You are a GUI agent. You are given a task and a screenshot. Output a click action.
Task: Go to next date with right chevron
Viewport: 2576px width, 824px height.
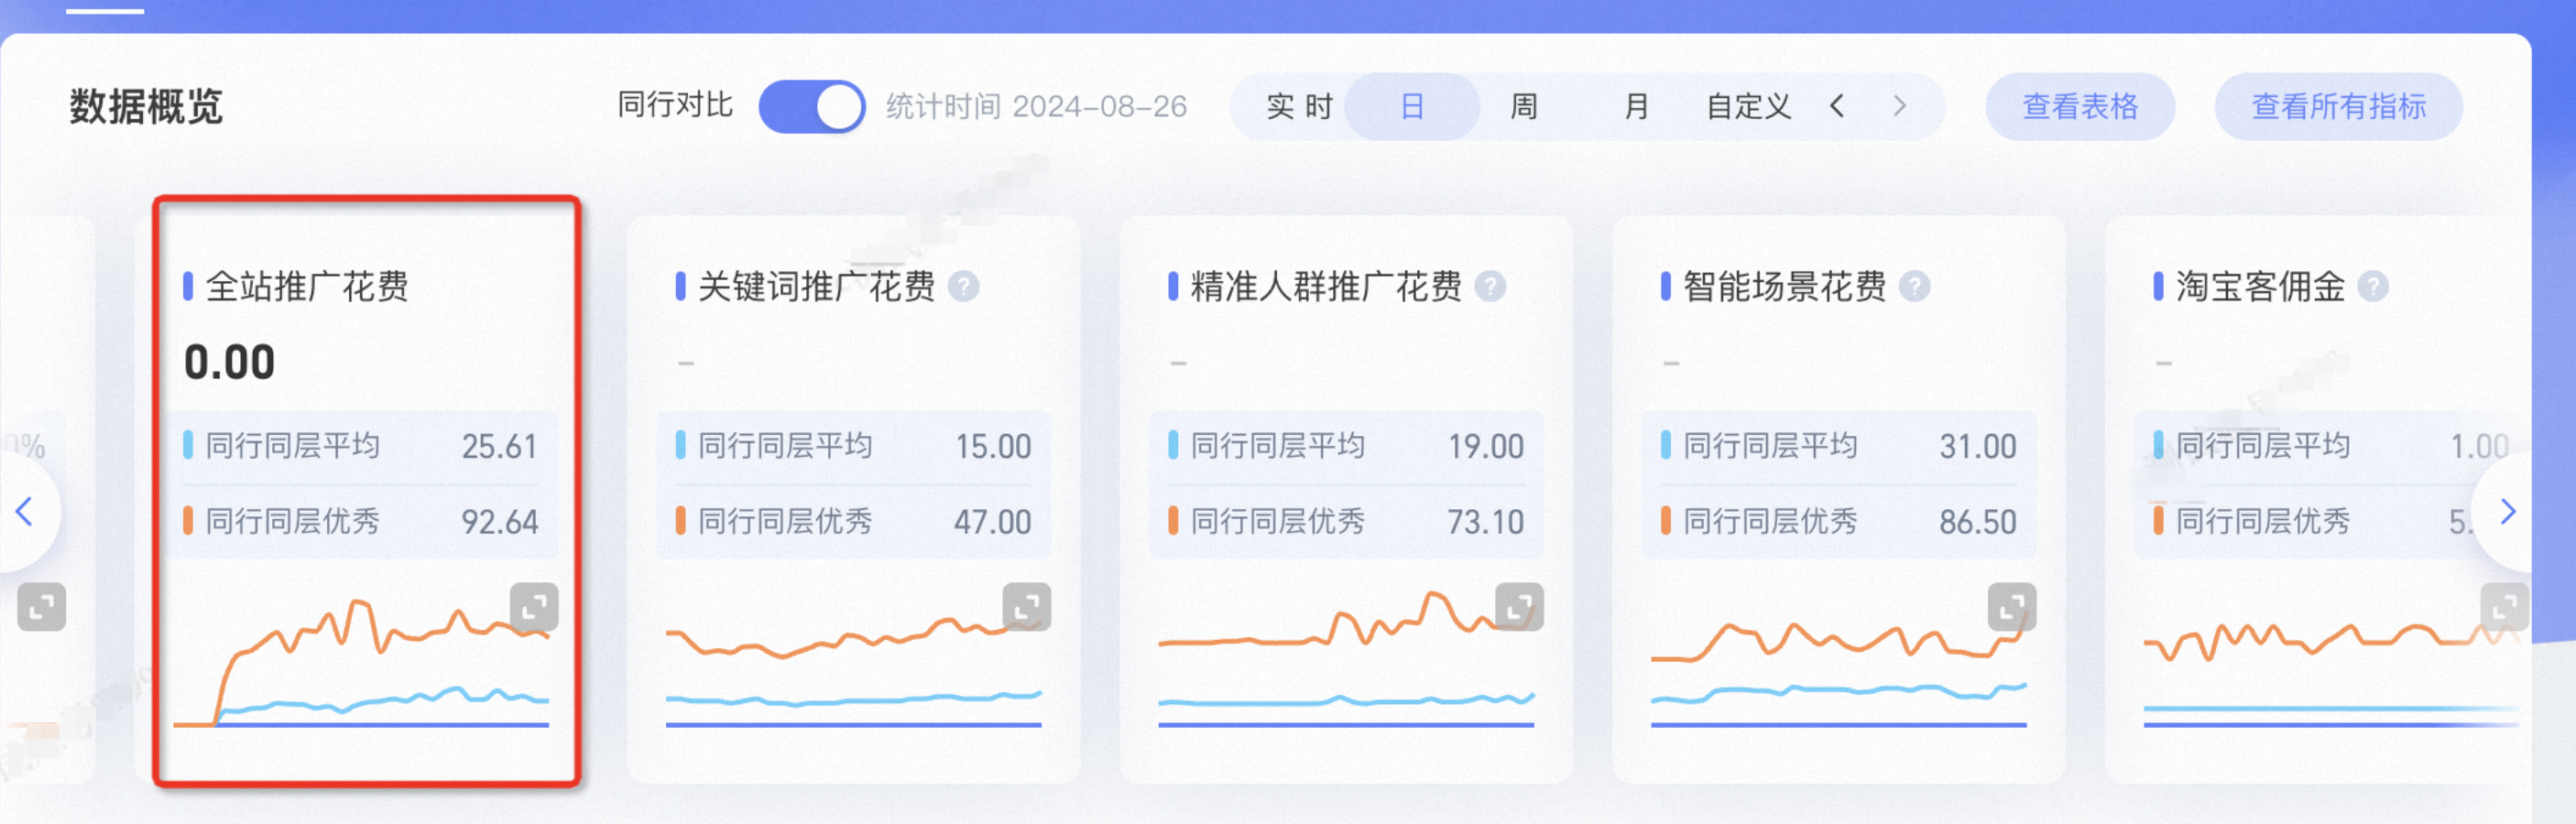click(x=1900, y=106)
